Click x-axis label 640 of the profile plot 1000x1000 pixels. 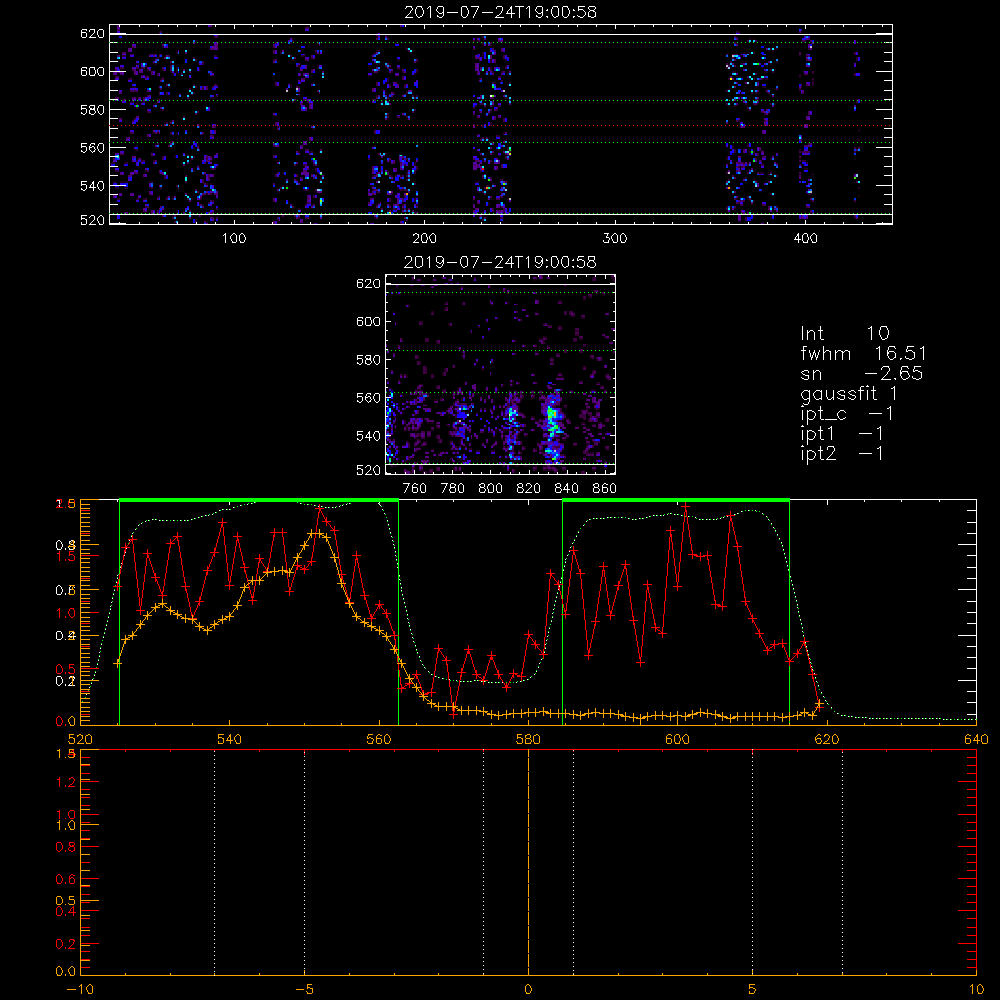[x=976, y=739]
